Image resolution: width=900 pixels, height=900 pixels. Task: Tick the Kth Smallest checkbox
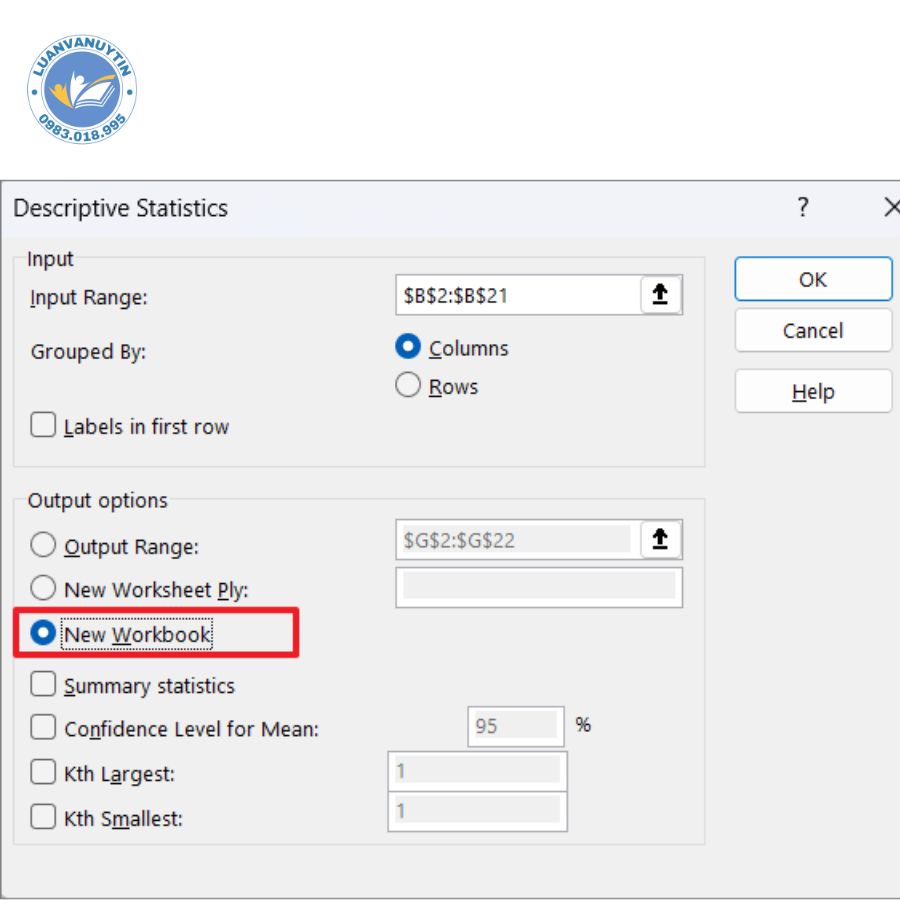[43, 818]
